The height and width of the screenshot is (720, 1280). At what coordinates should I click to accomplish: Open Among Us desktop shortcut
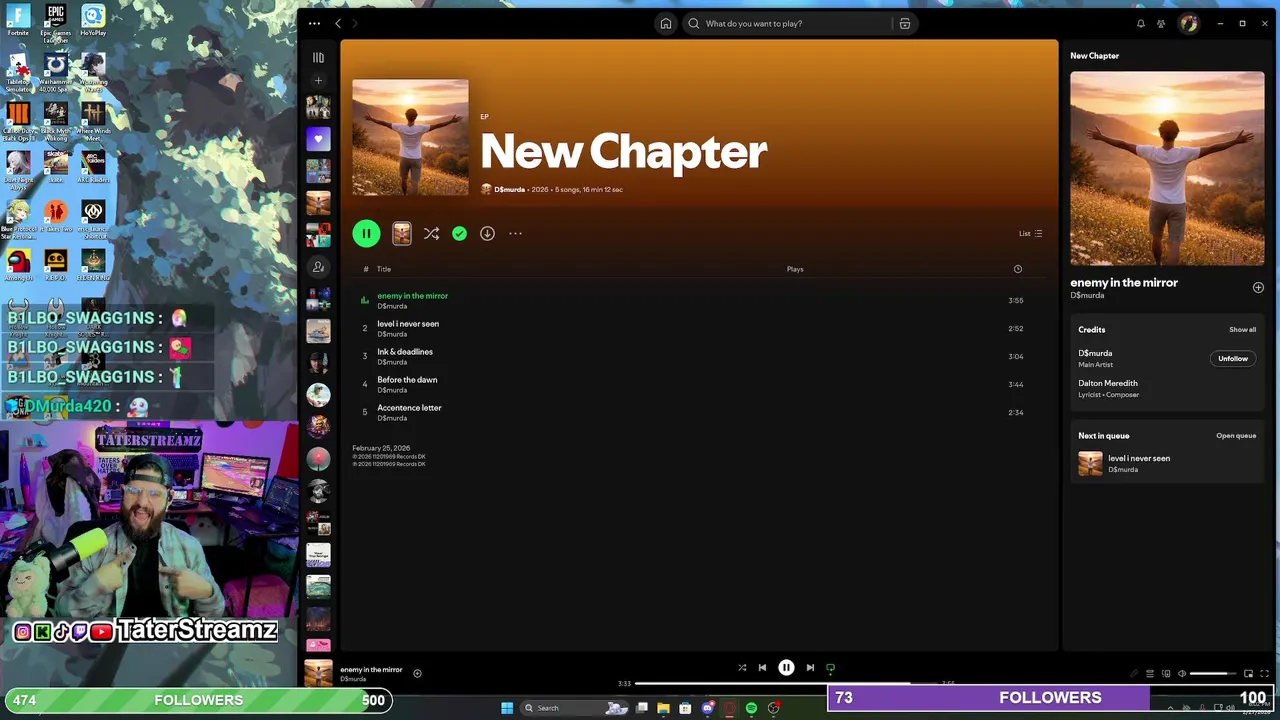point(18,264)
